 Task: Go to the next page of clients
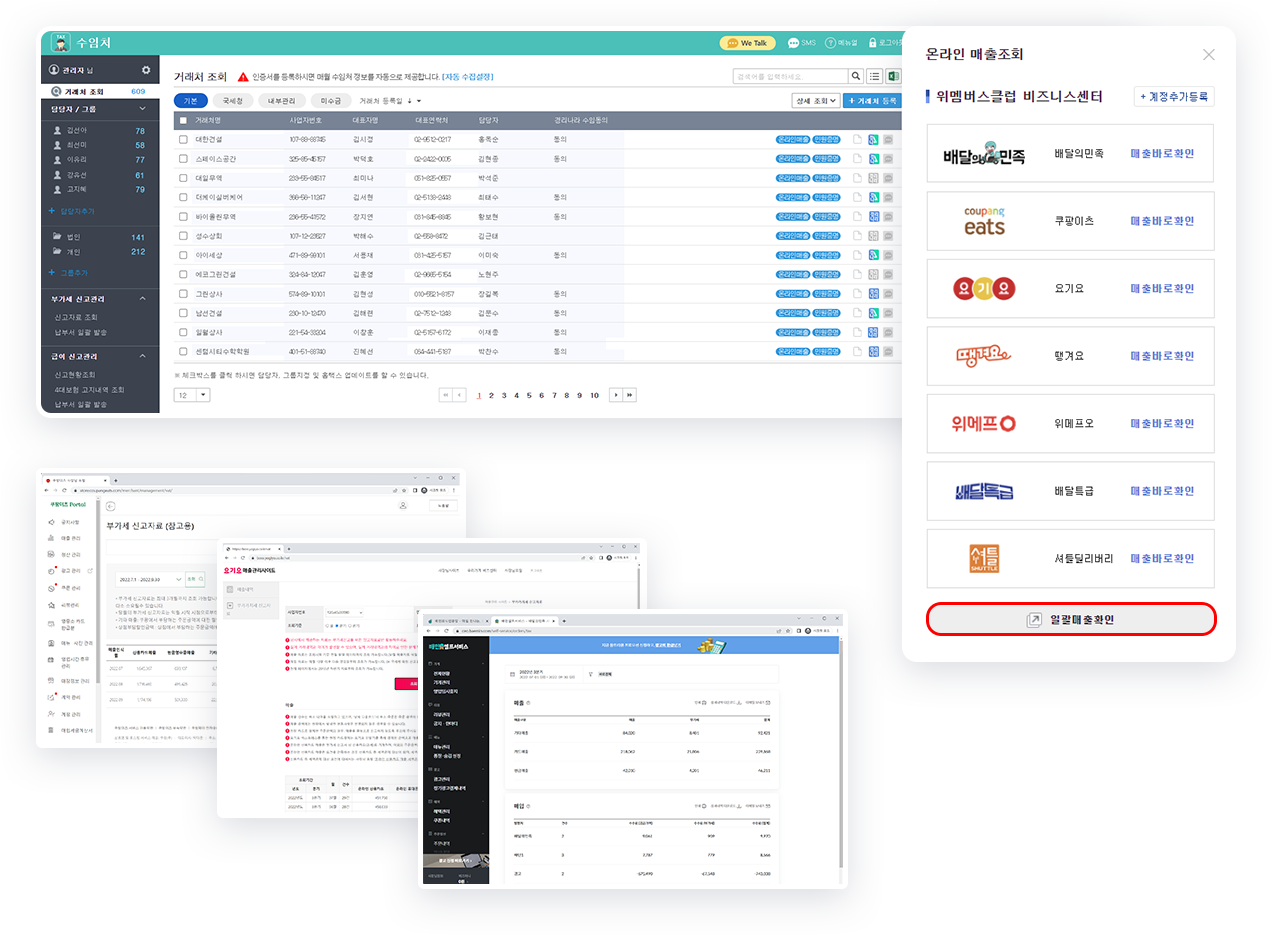coord(616,395)
